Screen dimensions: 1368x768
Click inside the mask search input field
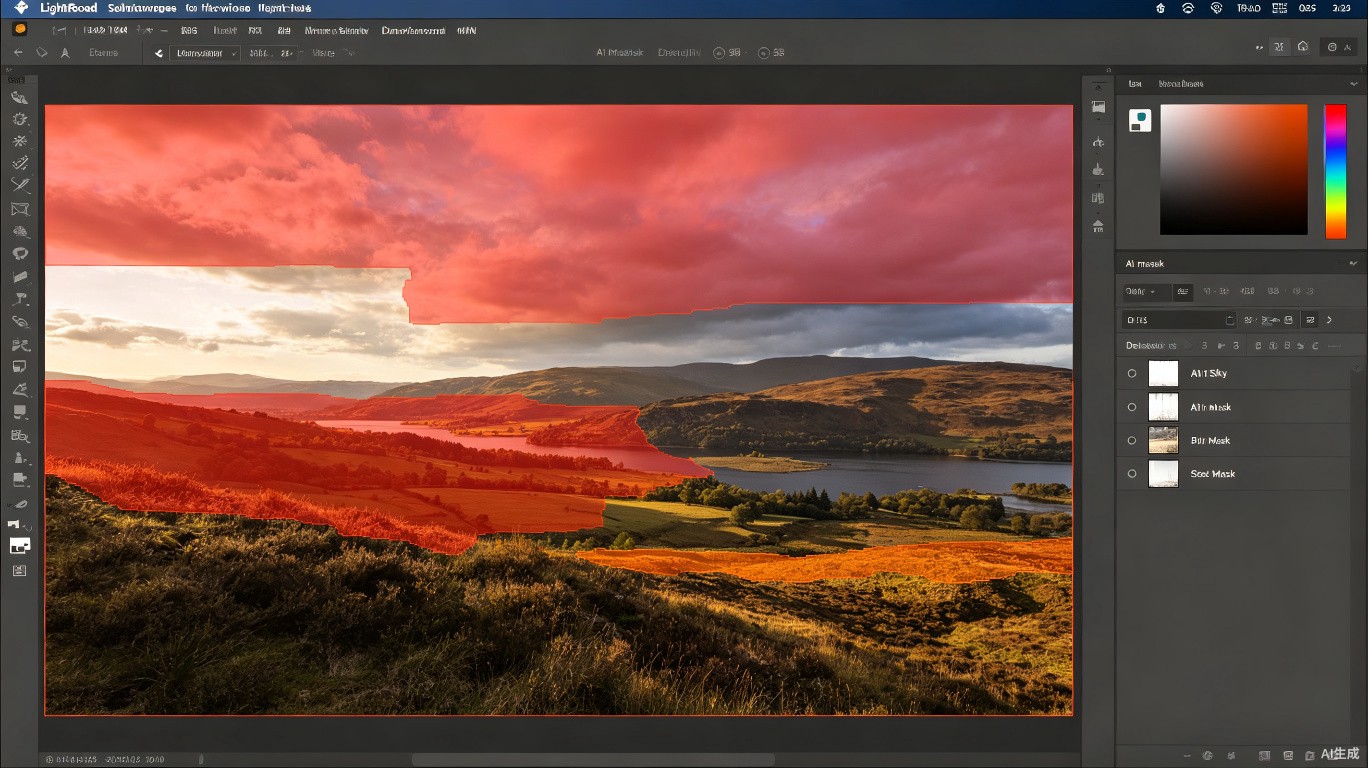[x=1180, y=320]
